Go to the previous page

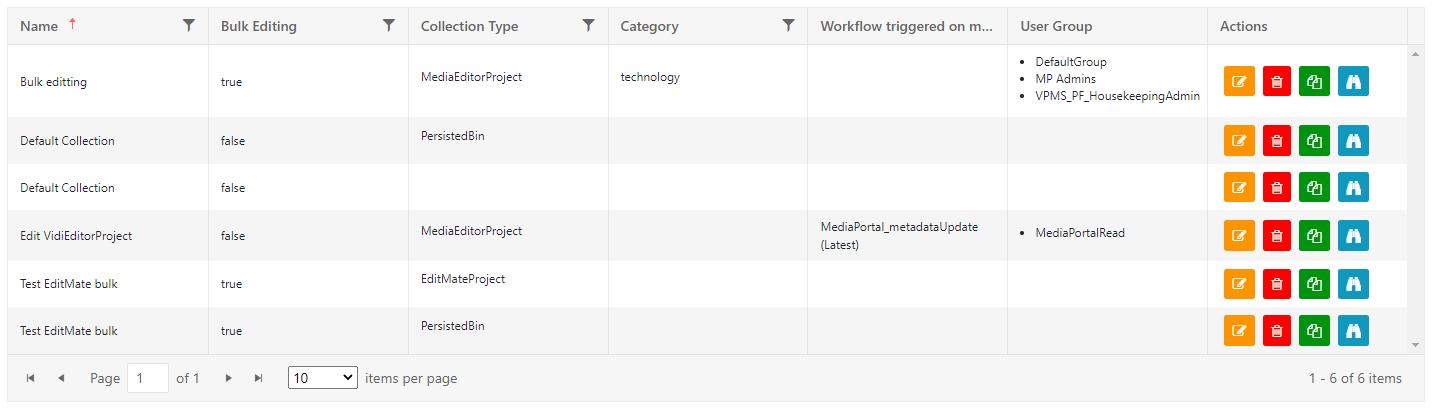pyautogui.click(x=61, y=378)
